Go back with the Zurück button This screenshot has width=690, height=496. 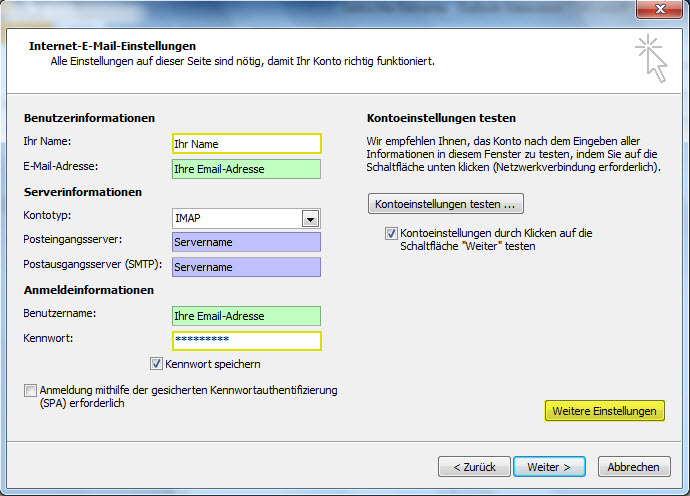pos(474,467)
